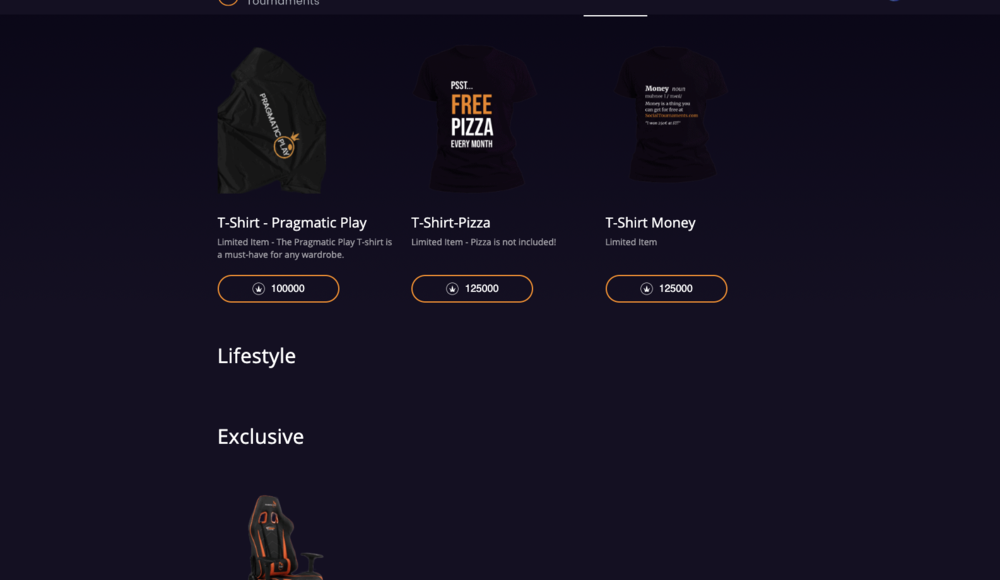Image resolution: width=1000 pixels, height=580 pixels.
Task: Click the 'Pizza is not included!' description
Action: pos(483,242)
